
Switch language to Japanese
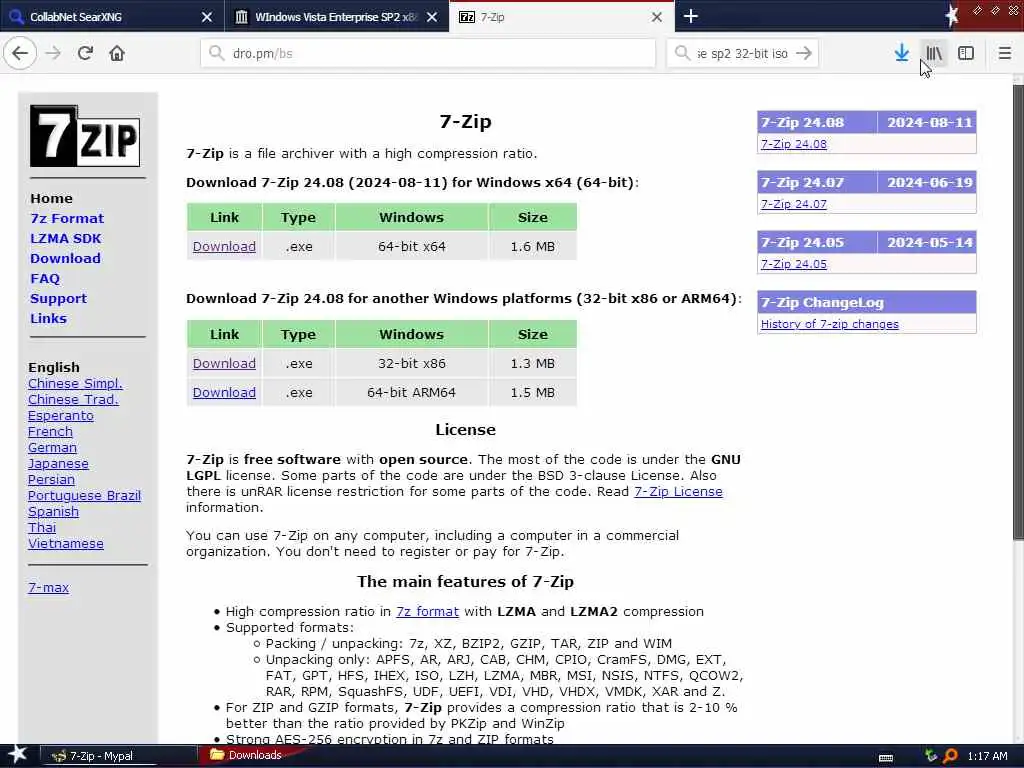(x=58, y=463)
